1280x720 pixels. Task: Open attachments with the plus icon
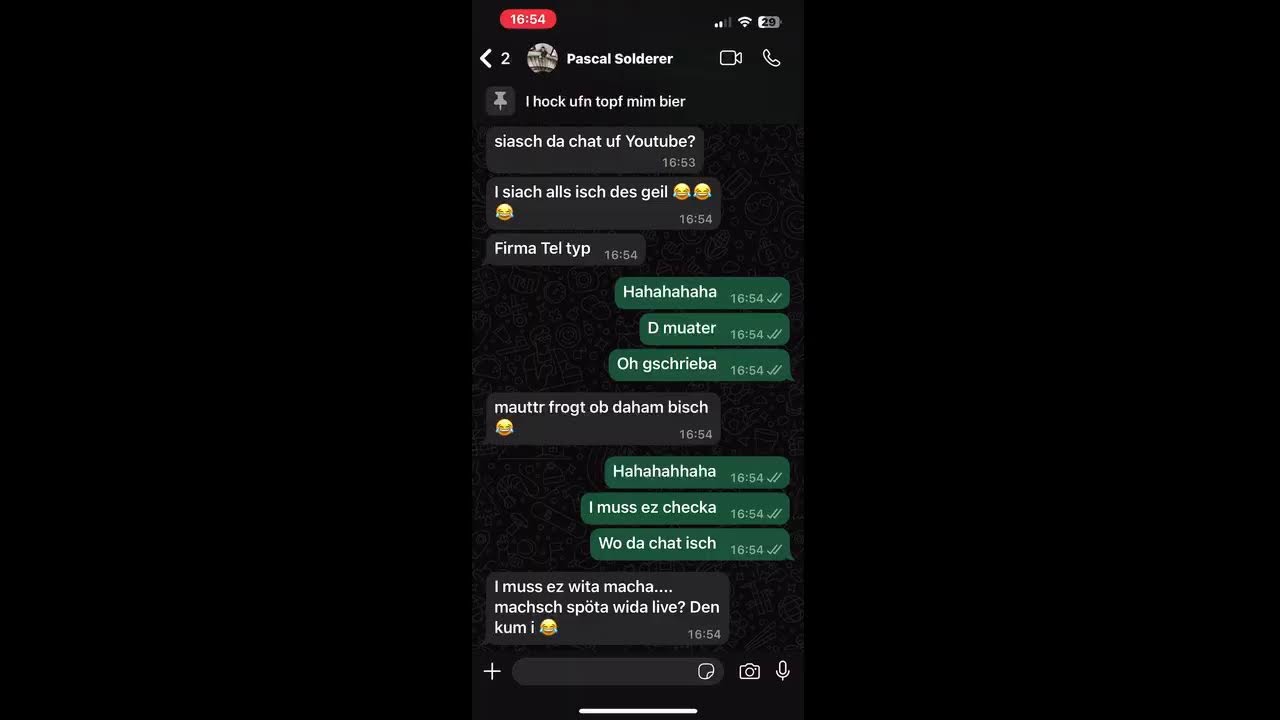(492, 671)
